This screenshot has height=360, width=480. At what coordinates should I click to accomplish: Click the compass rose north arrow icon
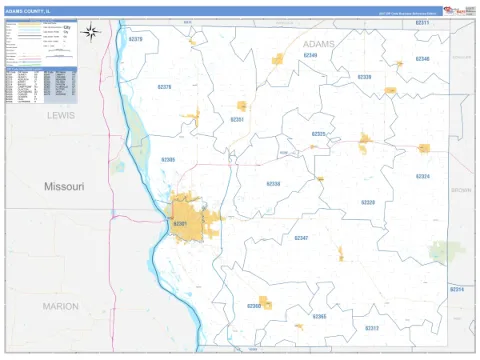click(x=91, y=32)
